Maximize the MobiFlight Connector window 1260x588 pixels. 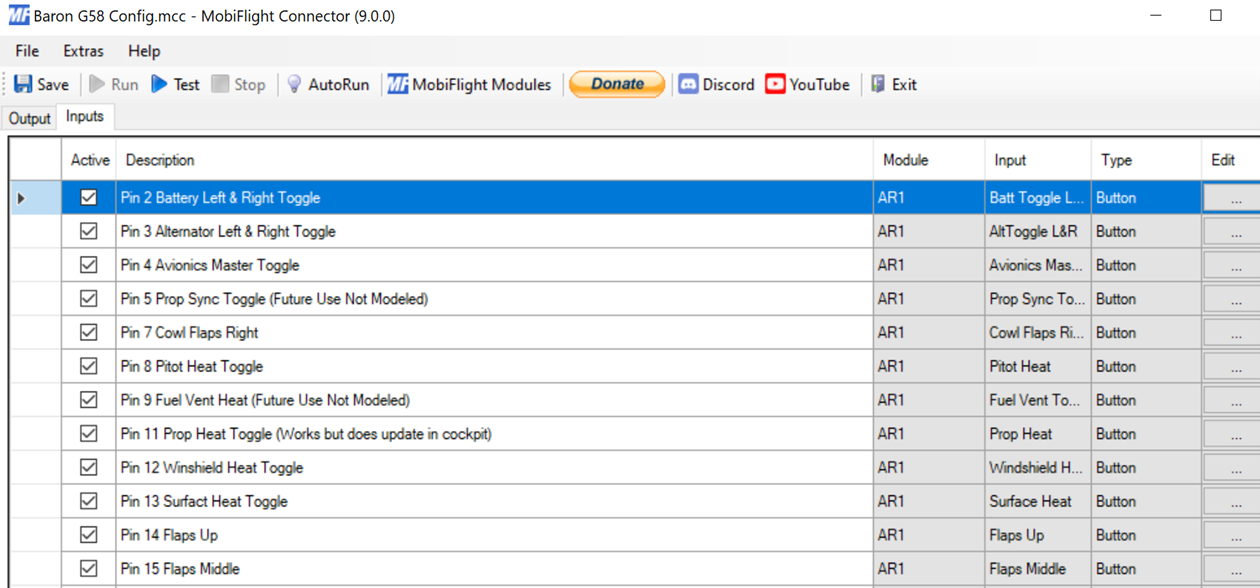(x=1216, y=15)
